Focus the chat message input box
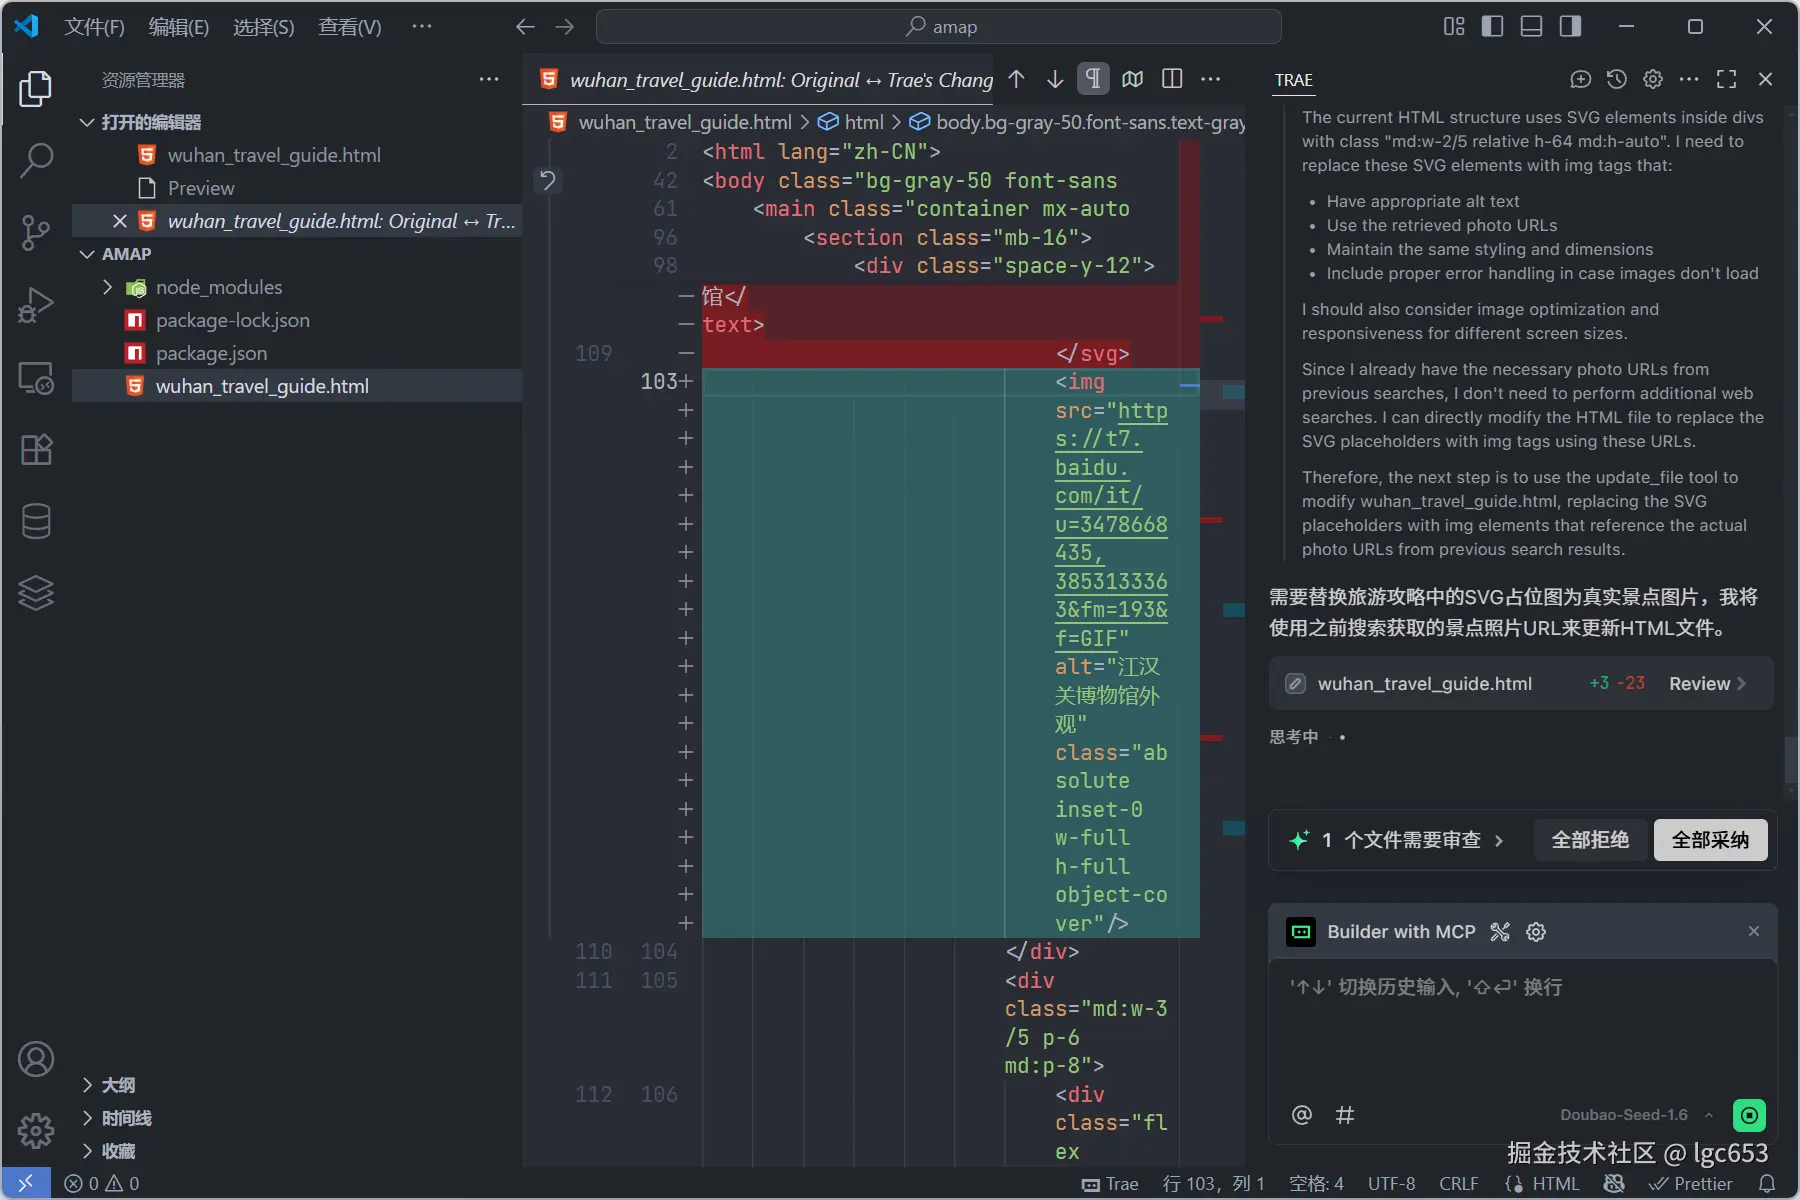The image size is (1800, 1200). (1522, 1030)
